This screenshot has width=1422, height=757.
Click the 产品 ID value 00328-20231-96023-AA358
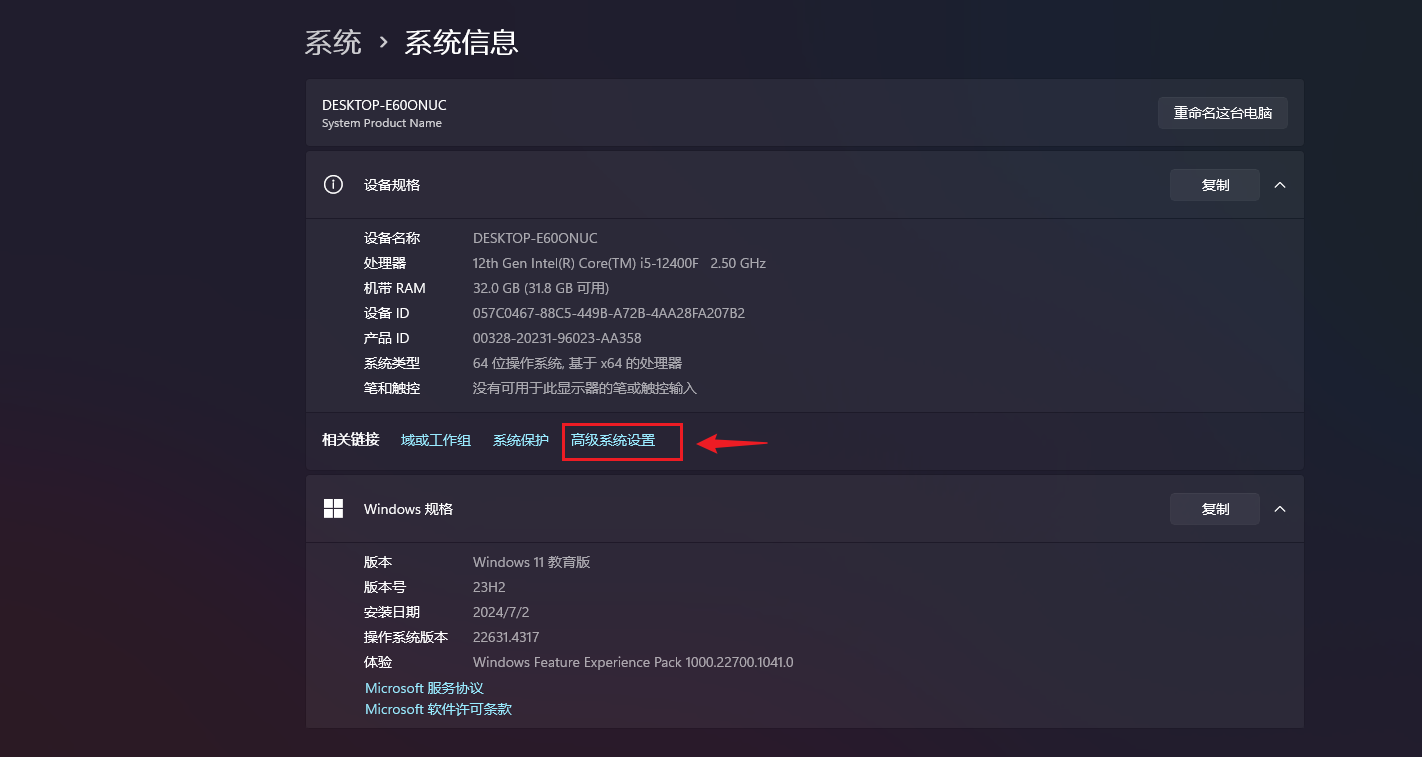[x=557, y=338]
